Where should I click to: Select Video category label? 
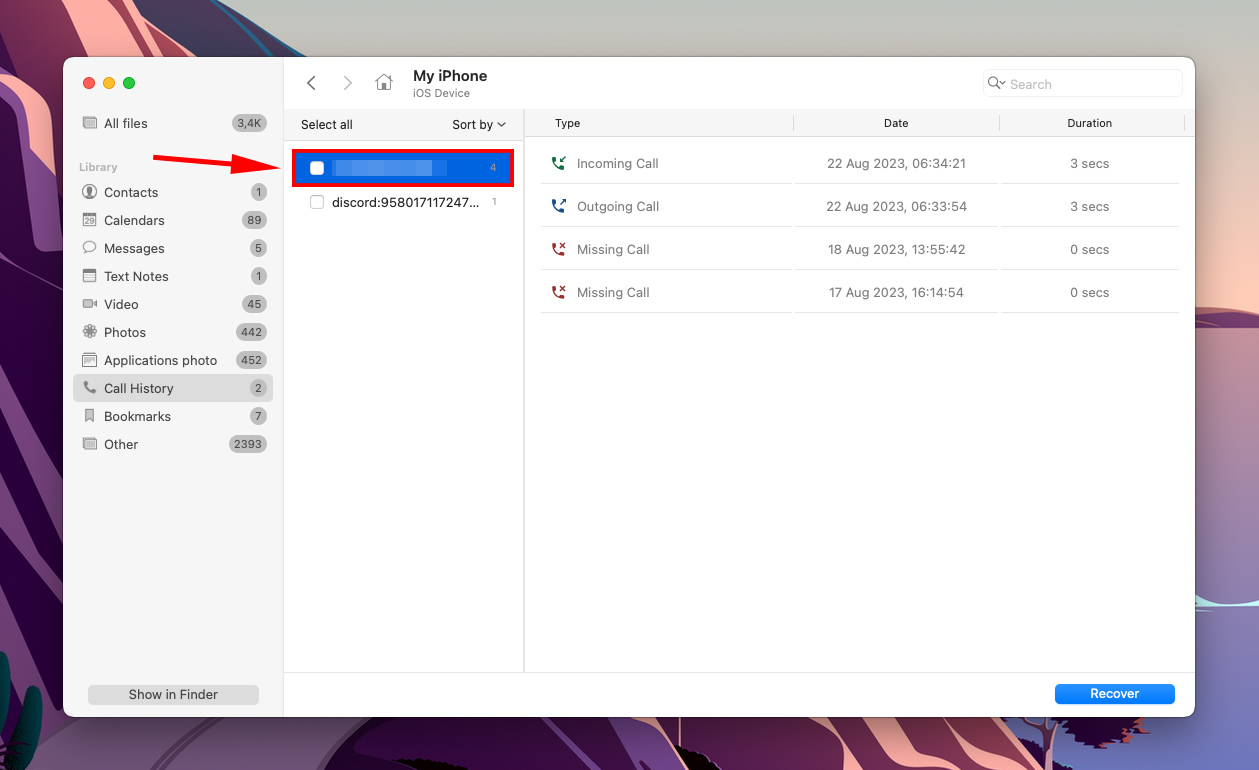[x=121, y=304]
